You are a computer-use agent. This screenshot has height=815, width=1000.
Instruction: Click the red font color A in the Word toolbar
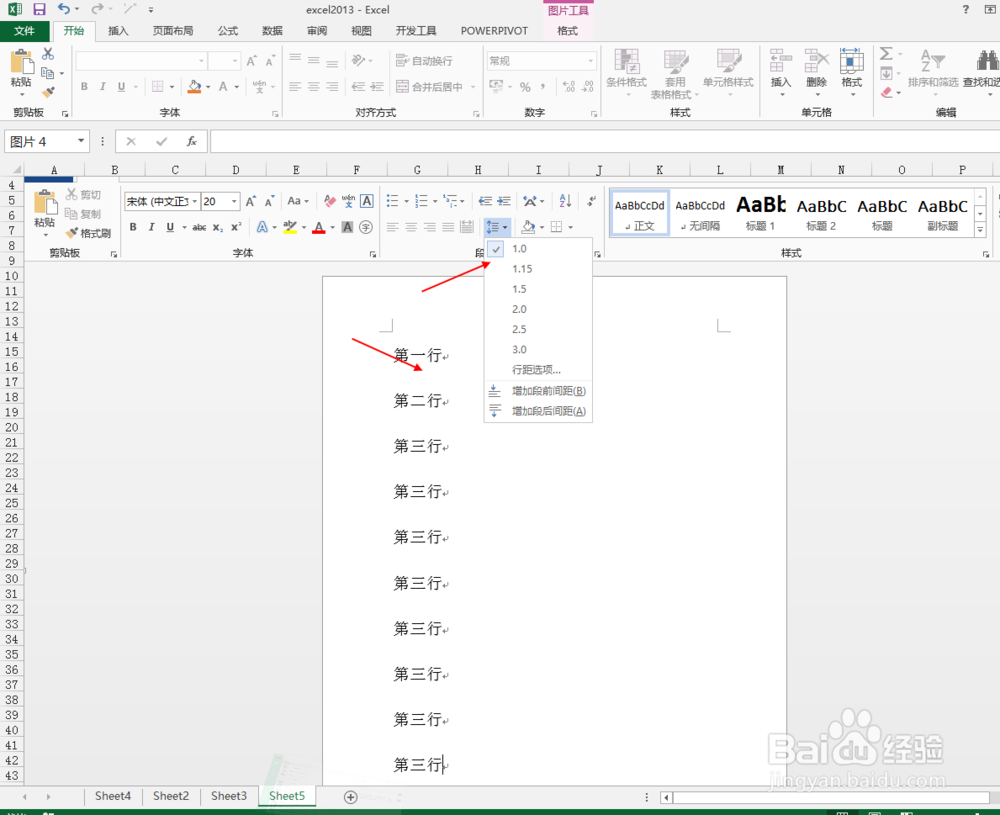coord(319,227)
